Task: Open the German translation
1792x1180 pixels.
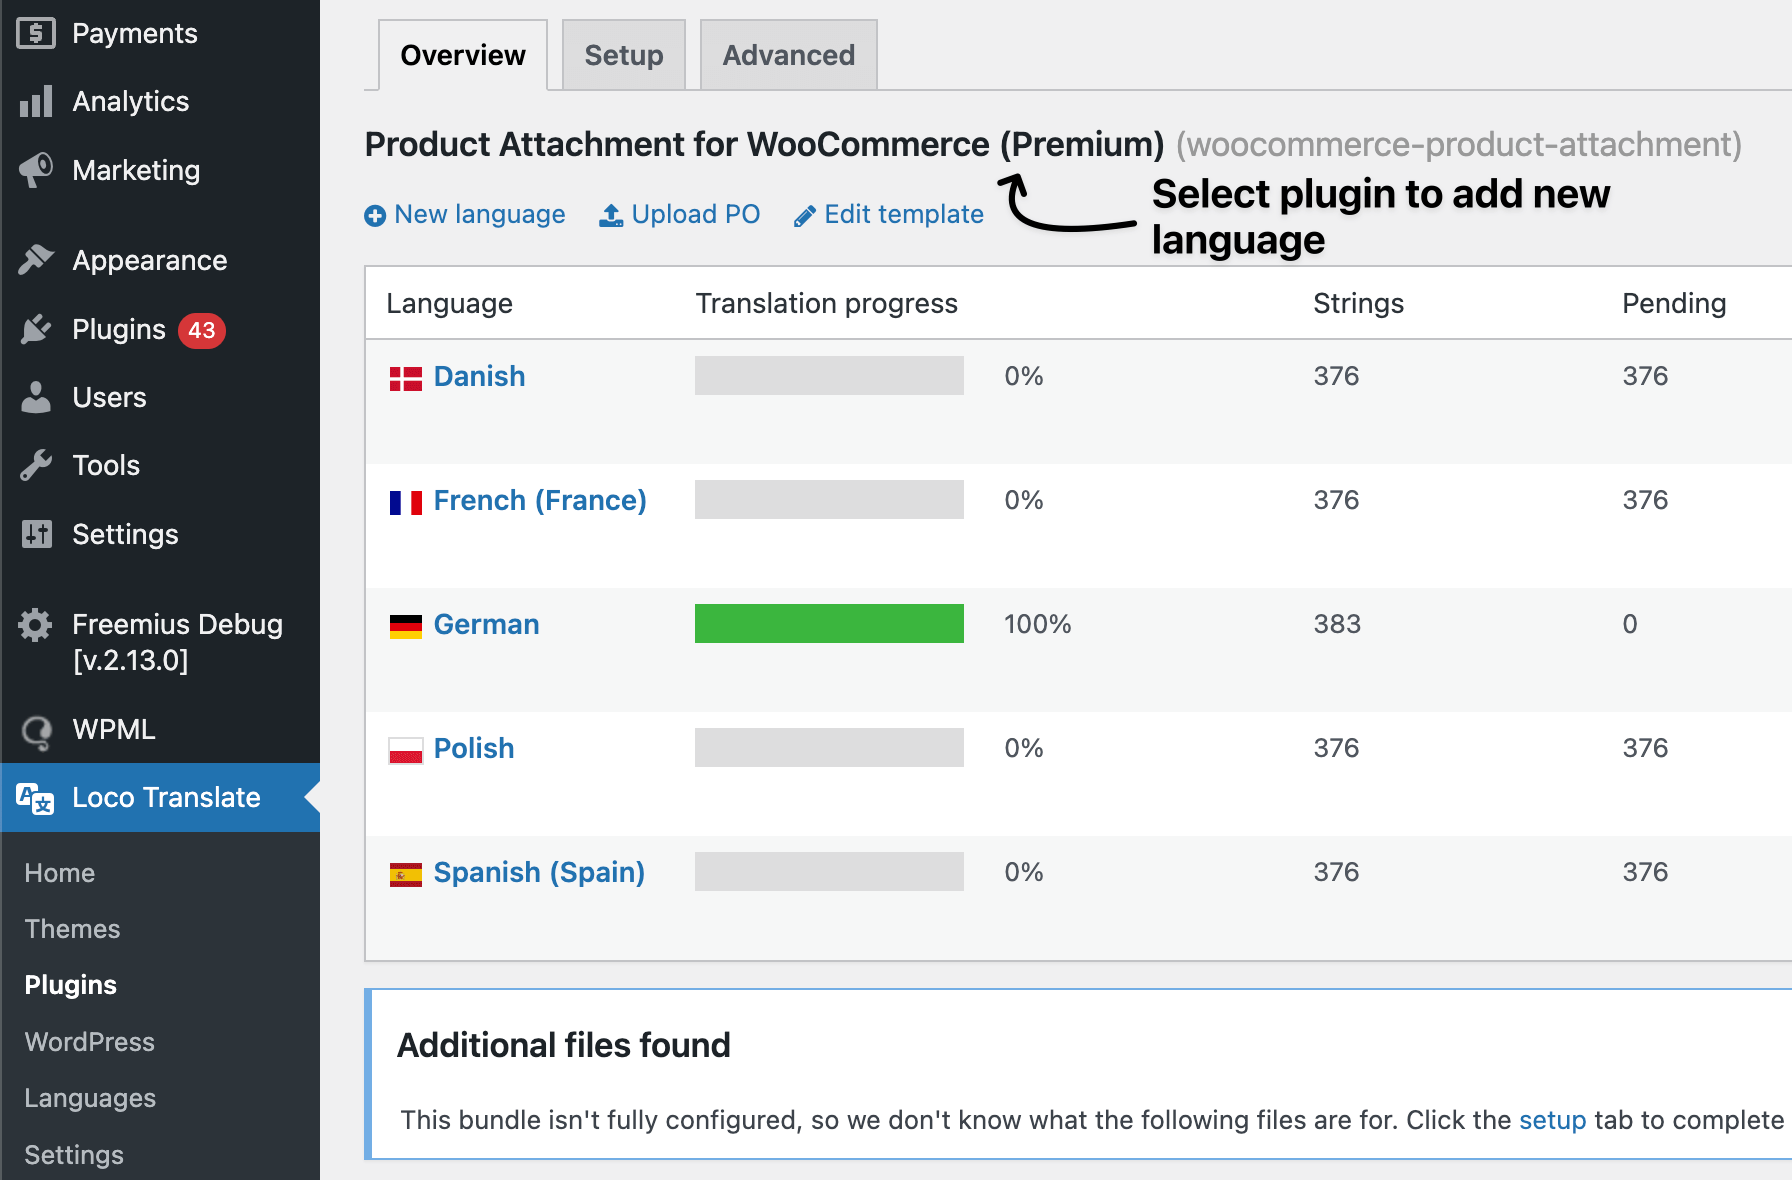Action: click(486, 623)
